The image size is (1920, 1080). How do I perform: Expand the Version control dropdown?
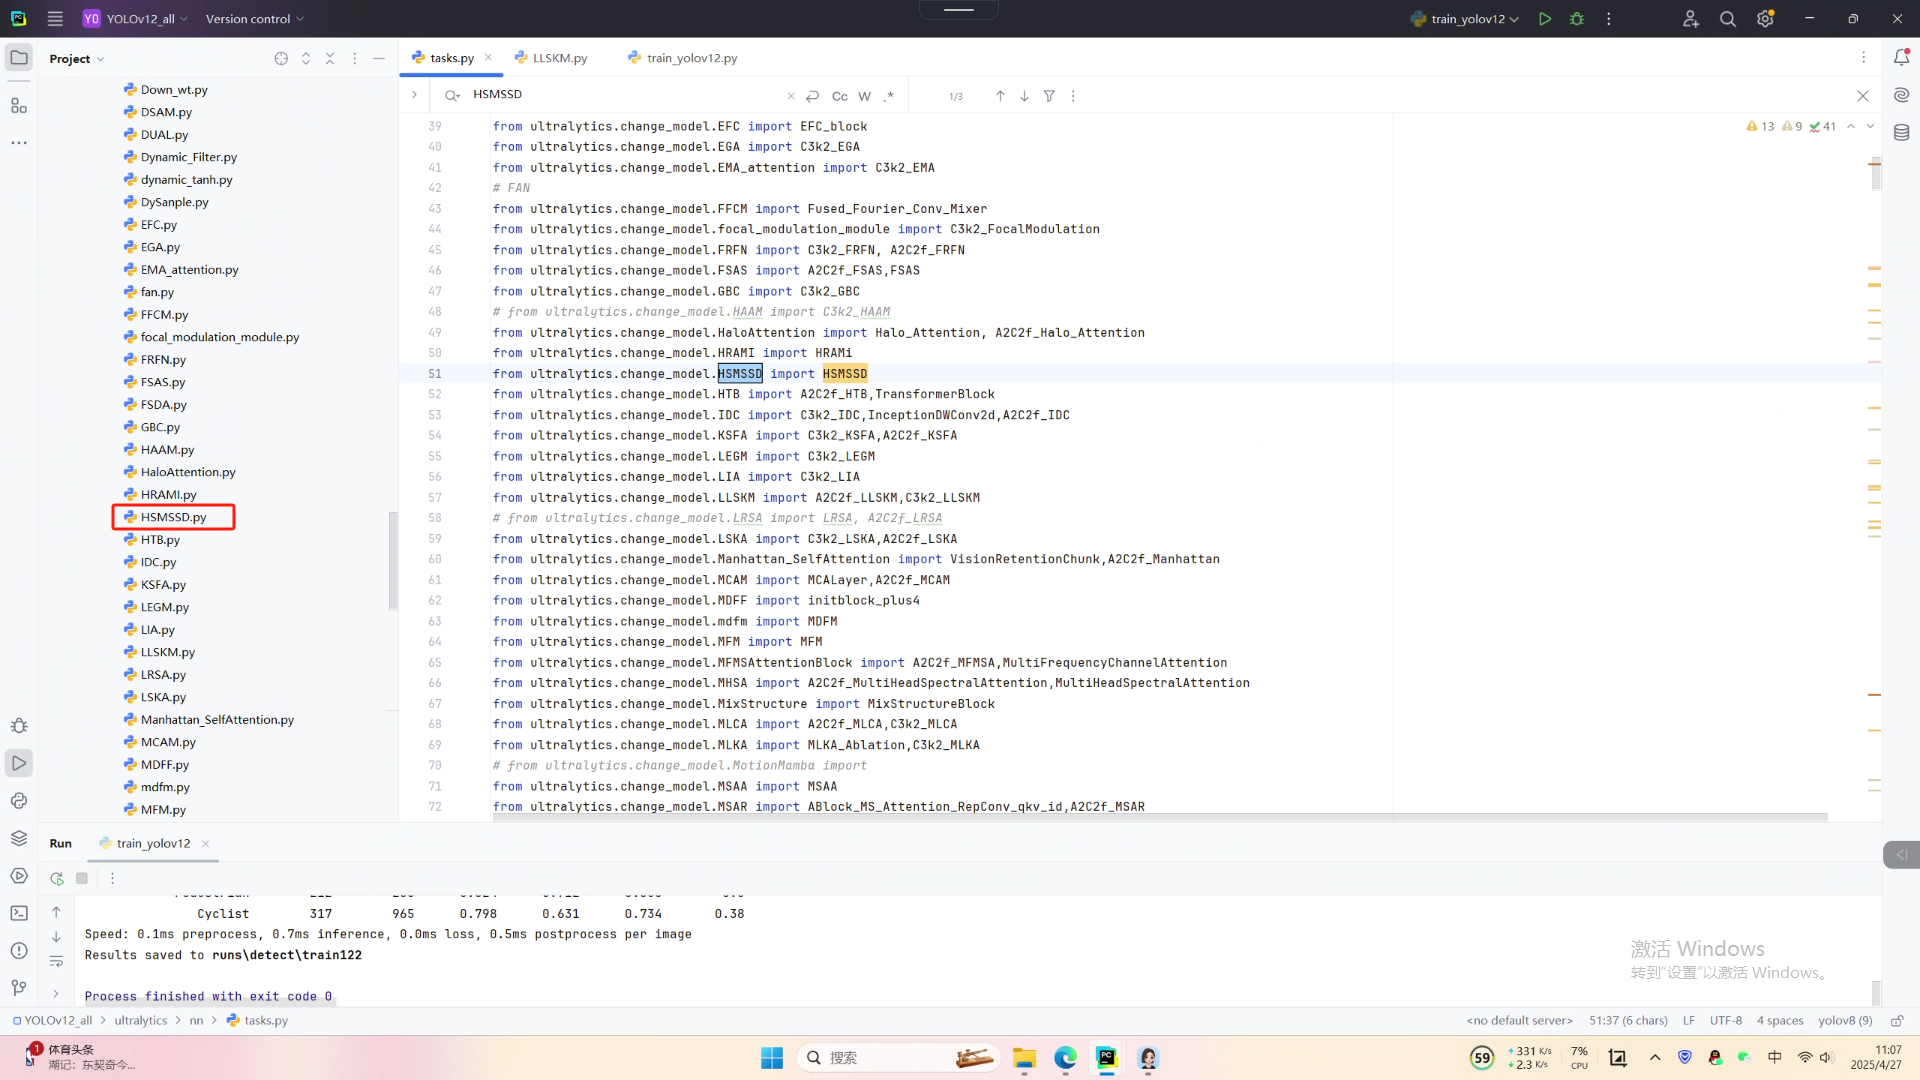254,19
